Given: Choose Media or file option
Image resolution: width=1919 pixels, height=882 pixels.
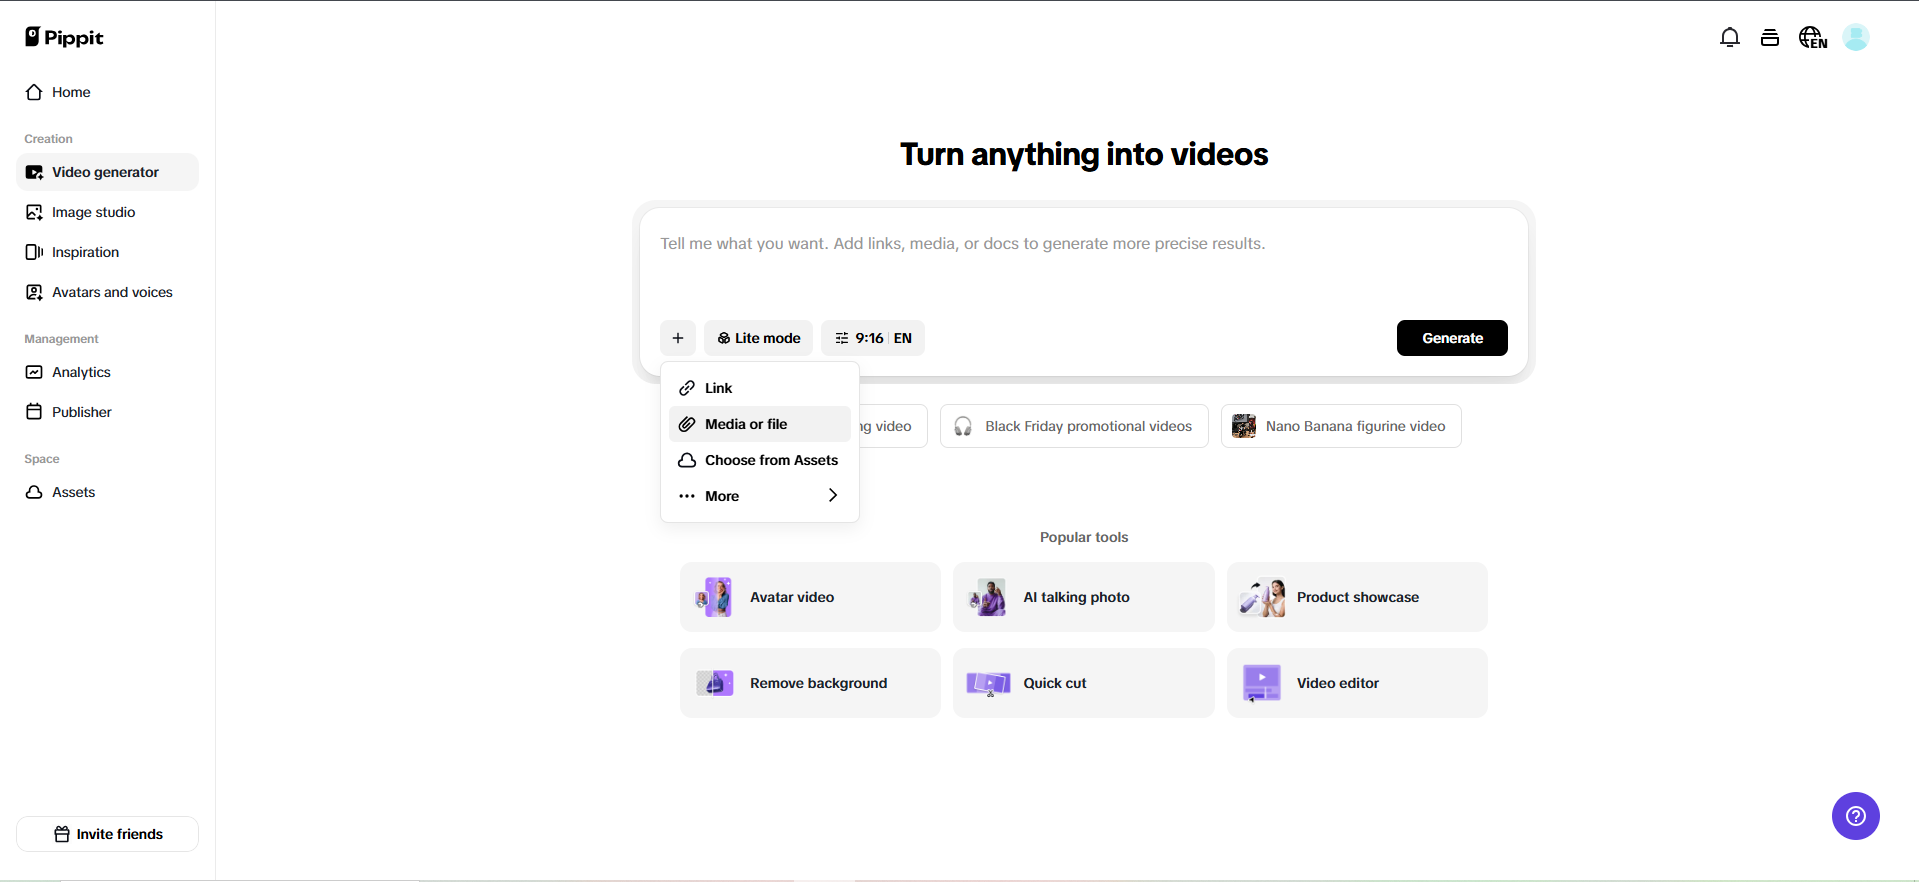Looking at the screenshot, I should tap(760, 424).
